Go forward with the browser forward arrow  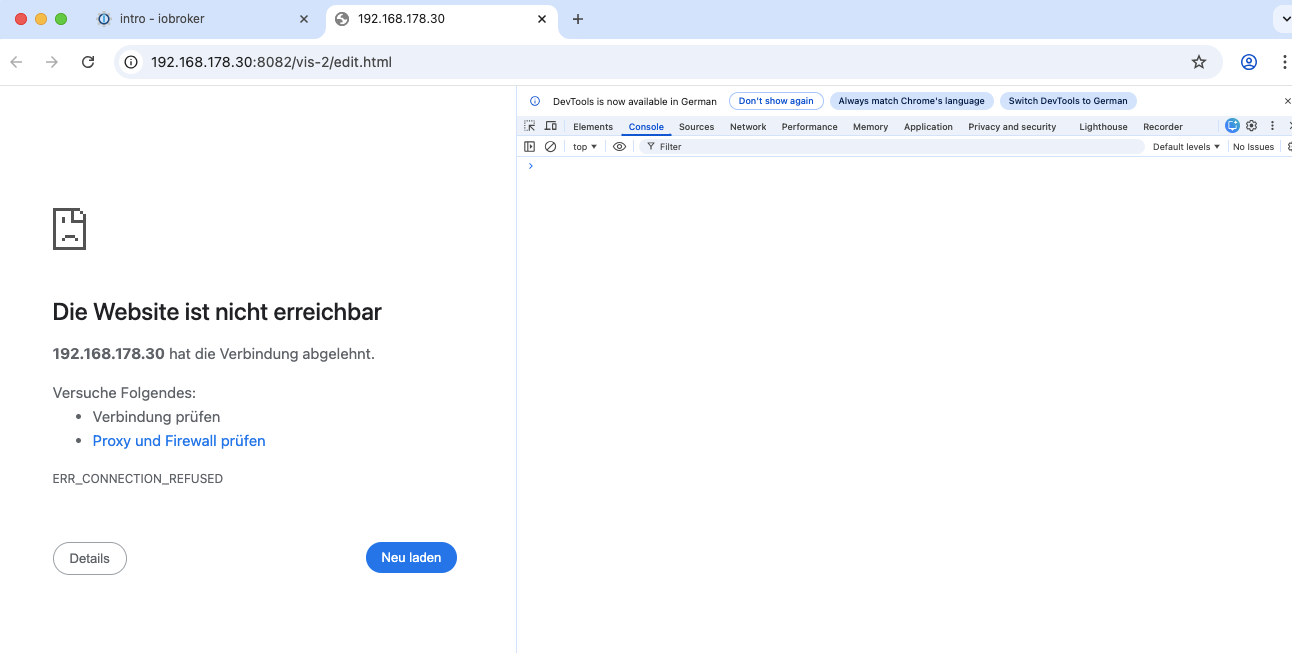click(x=52, y=62)
